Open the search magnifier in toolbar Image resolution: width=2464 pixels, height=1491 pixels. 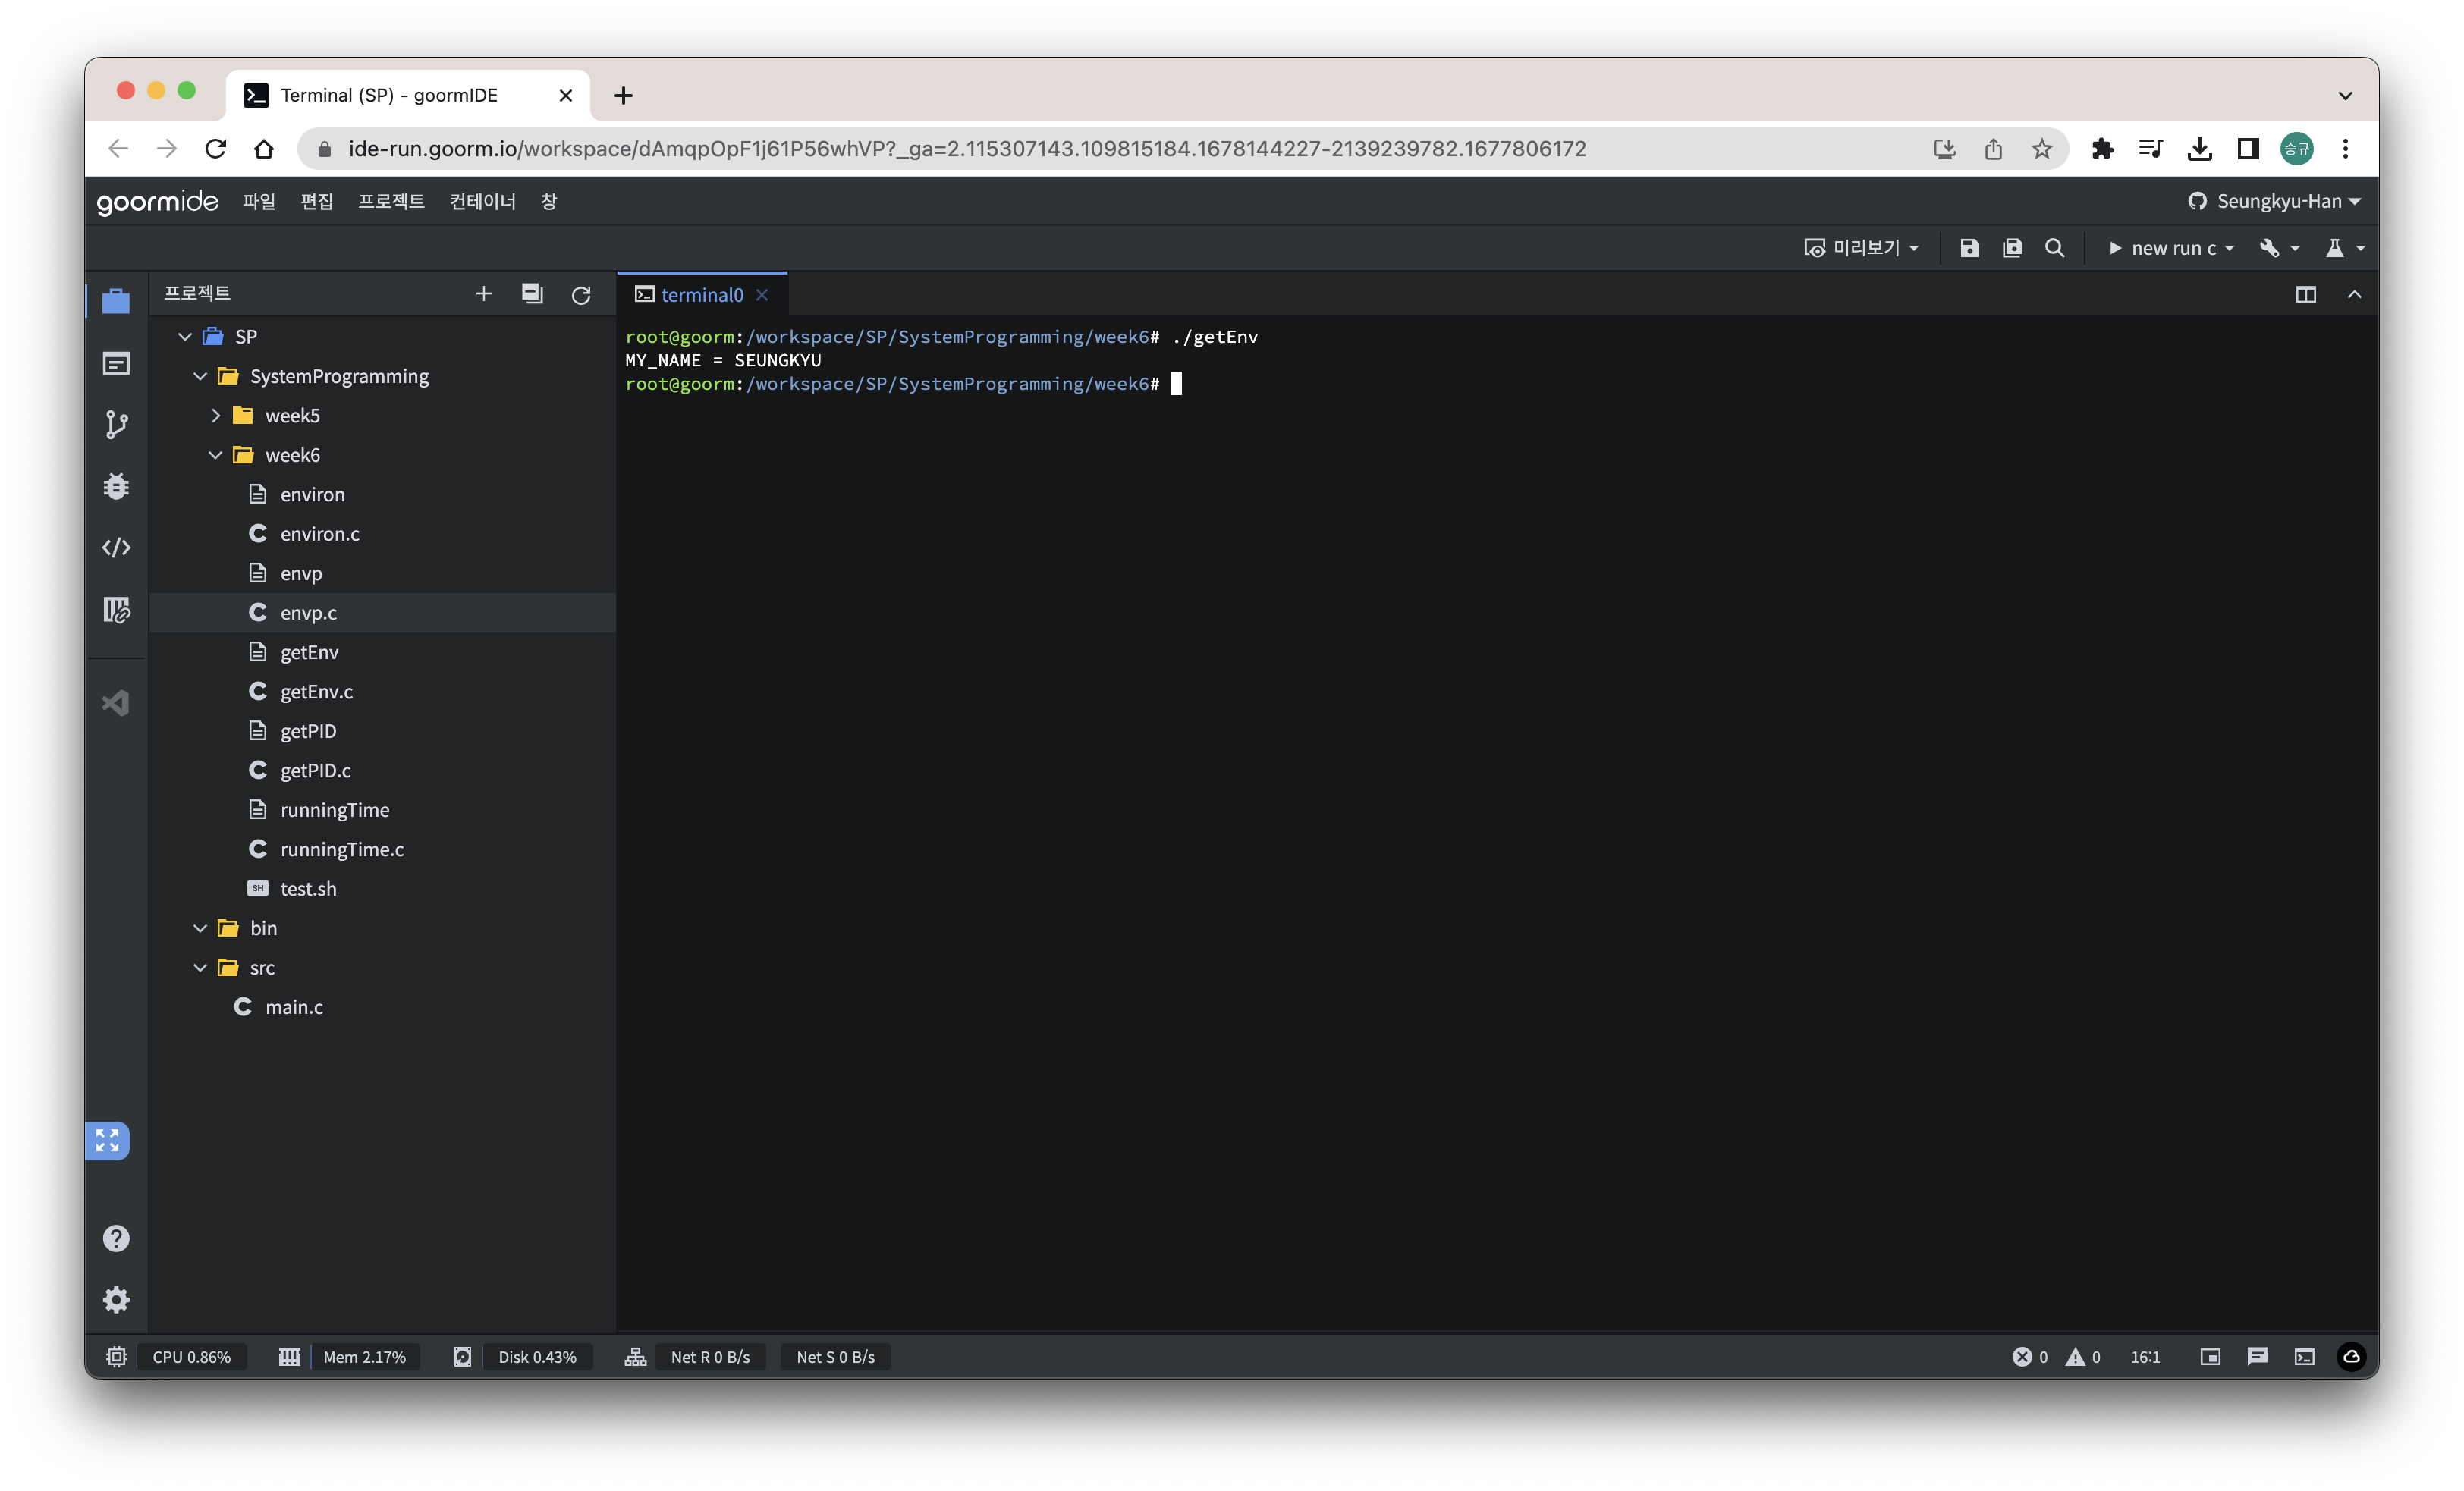2054,248
